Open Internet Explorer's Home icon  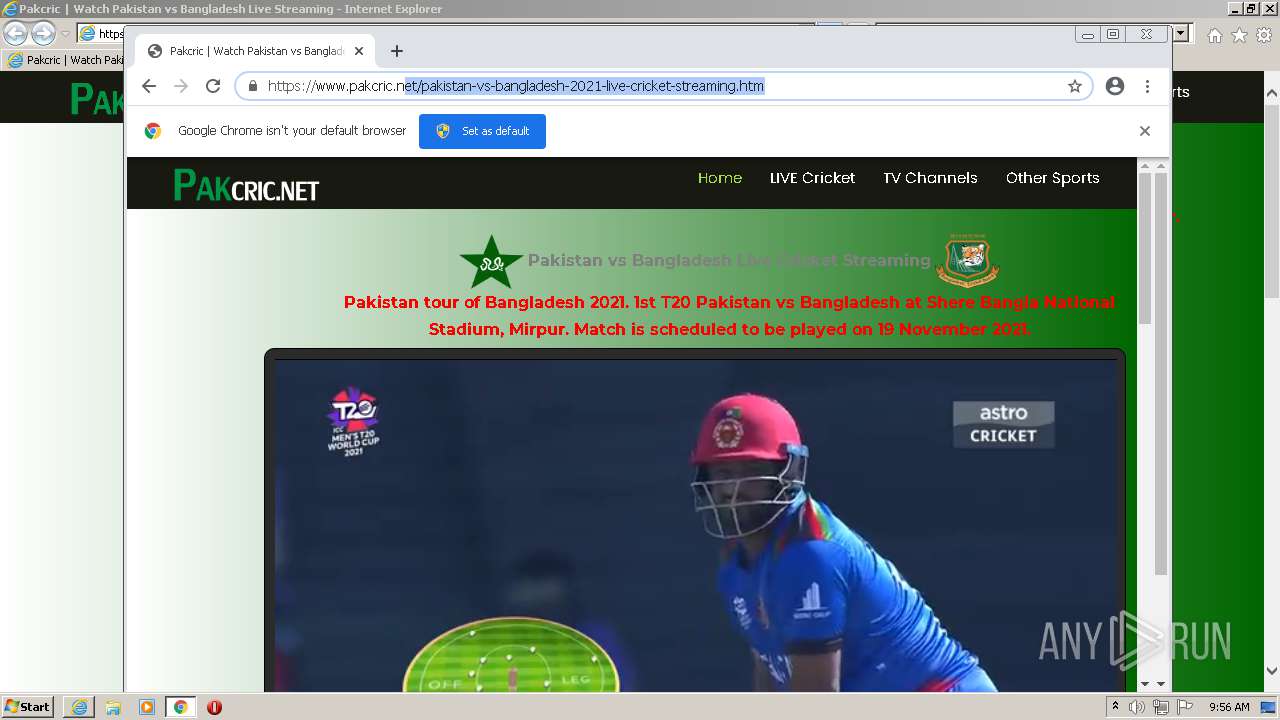[x=1214, y=35]
